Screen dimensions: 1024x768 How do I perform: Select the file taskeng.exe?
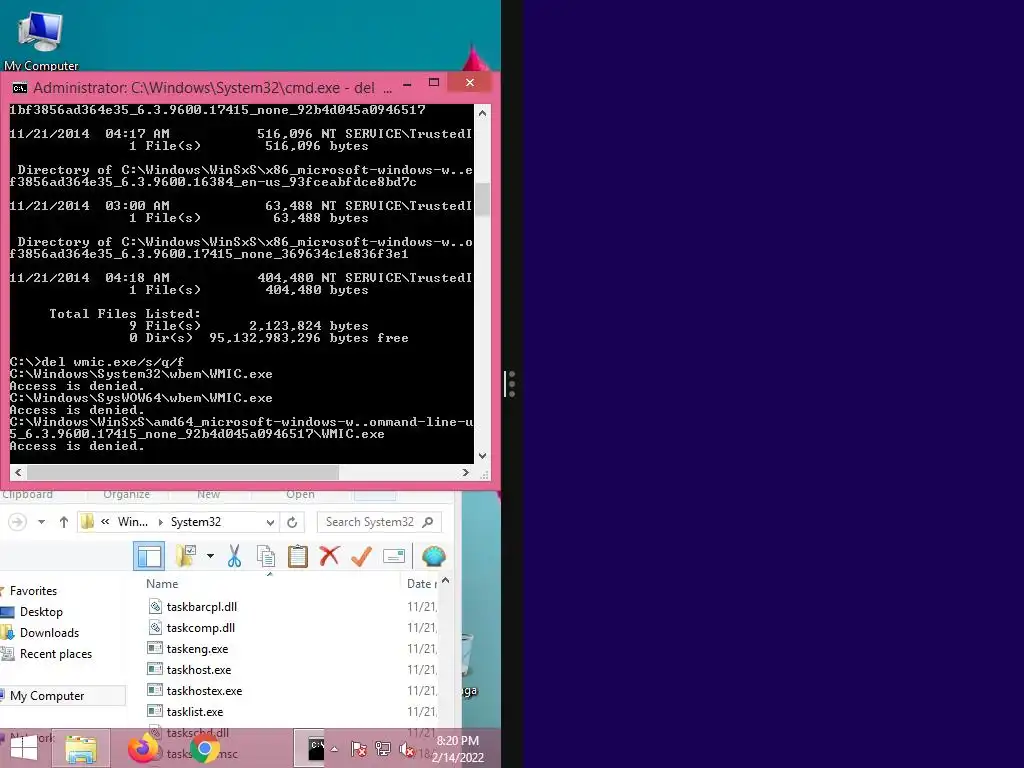click(x=197, y=648)
